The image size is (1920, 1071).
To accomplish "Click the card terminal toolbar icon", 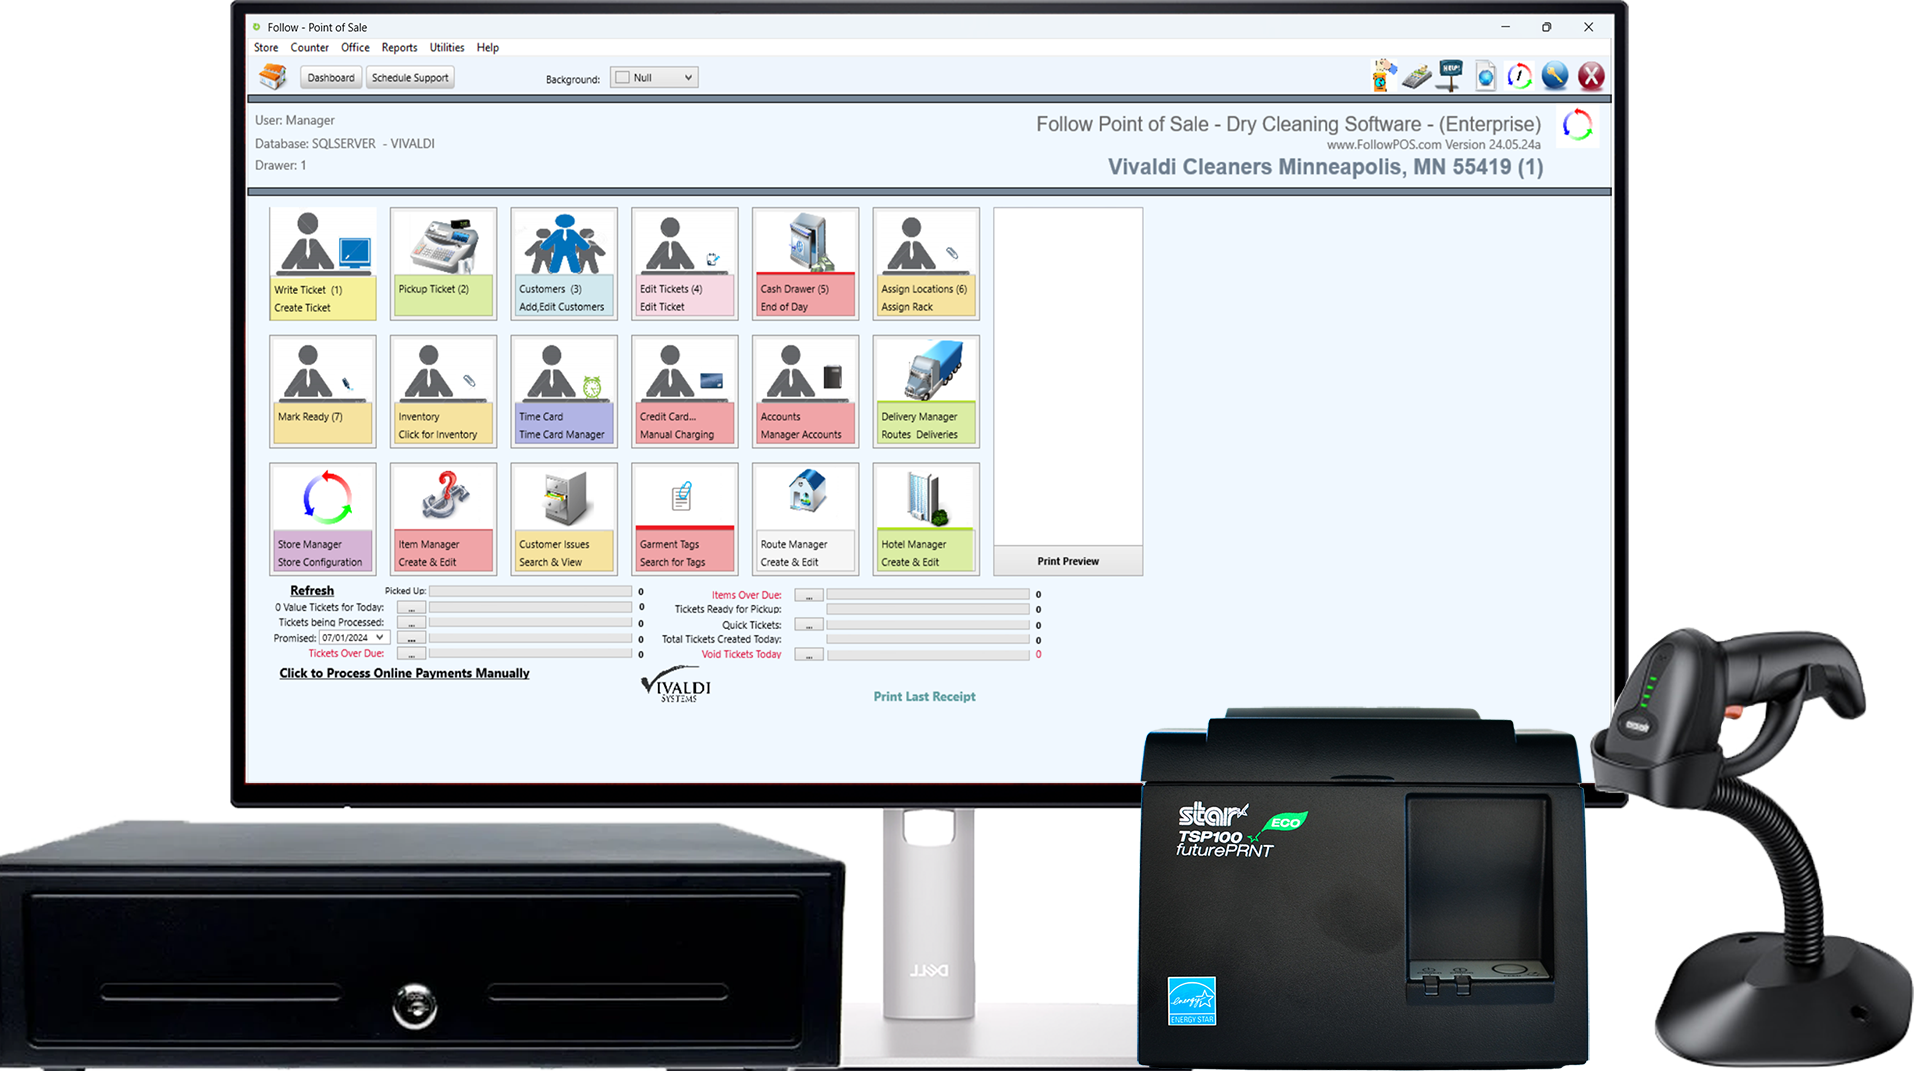I will tap(1417, 76).
